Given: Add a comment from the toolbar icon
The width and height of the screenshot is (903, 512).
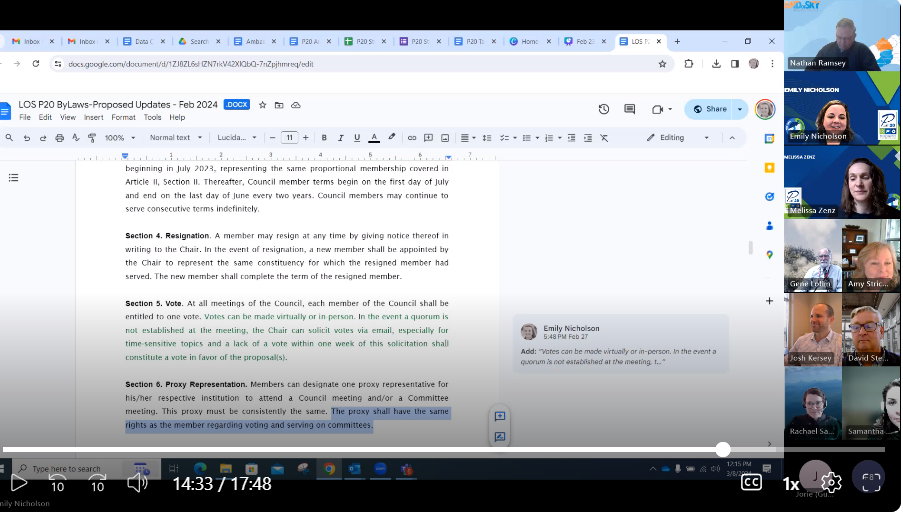Looking at the screenshot, I should pyautogui.click(x=428, y=138).
